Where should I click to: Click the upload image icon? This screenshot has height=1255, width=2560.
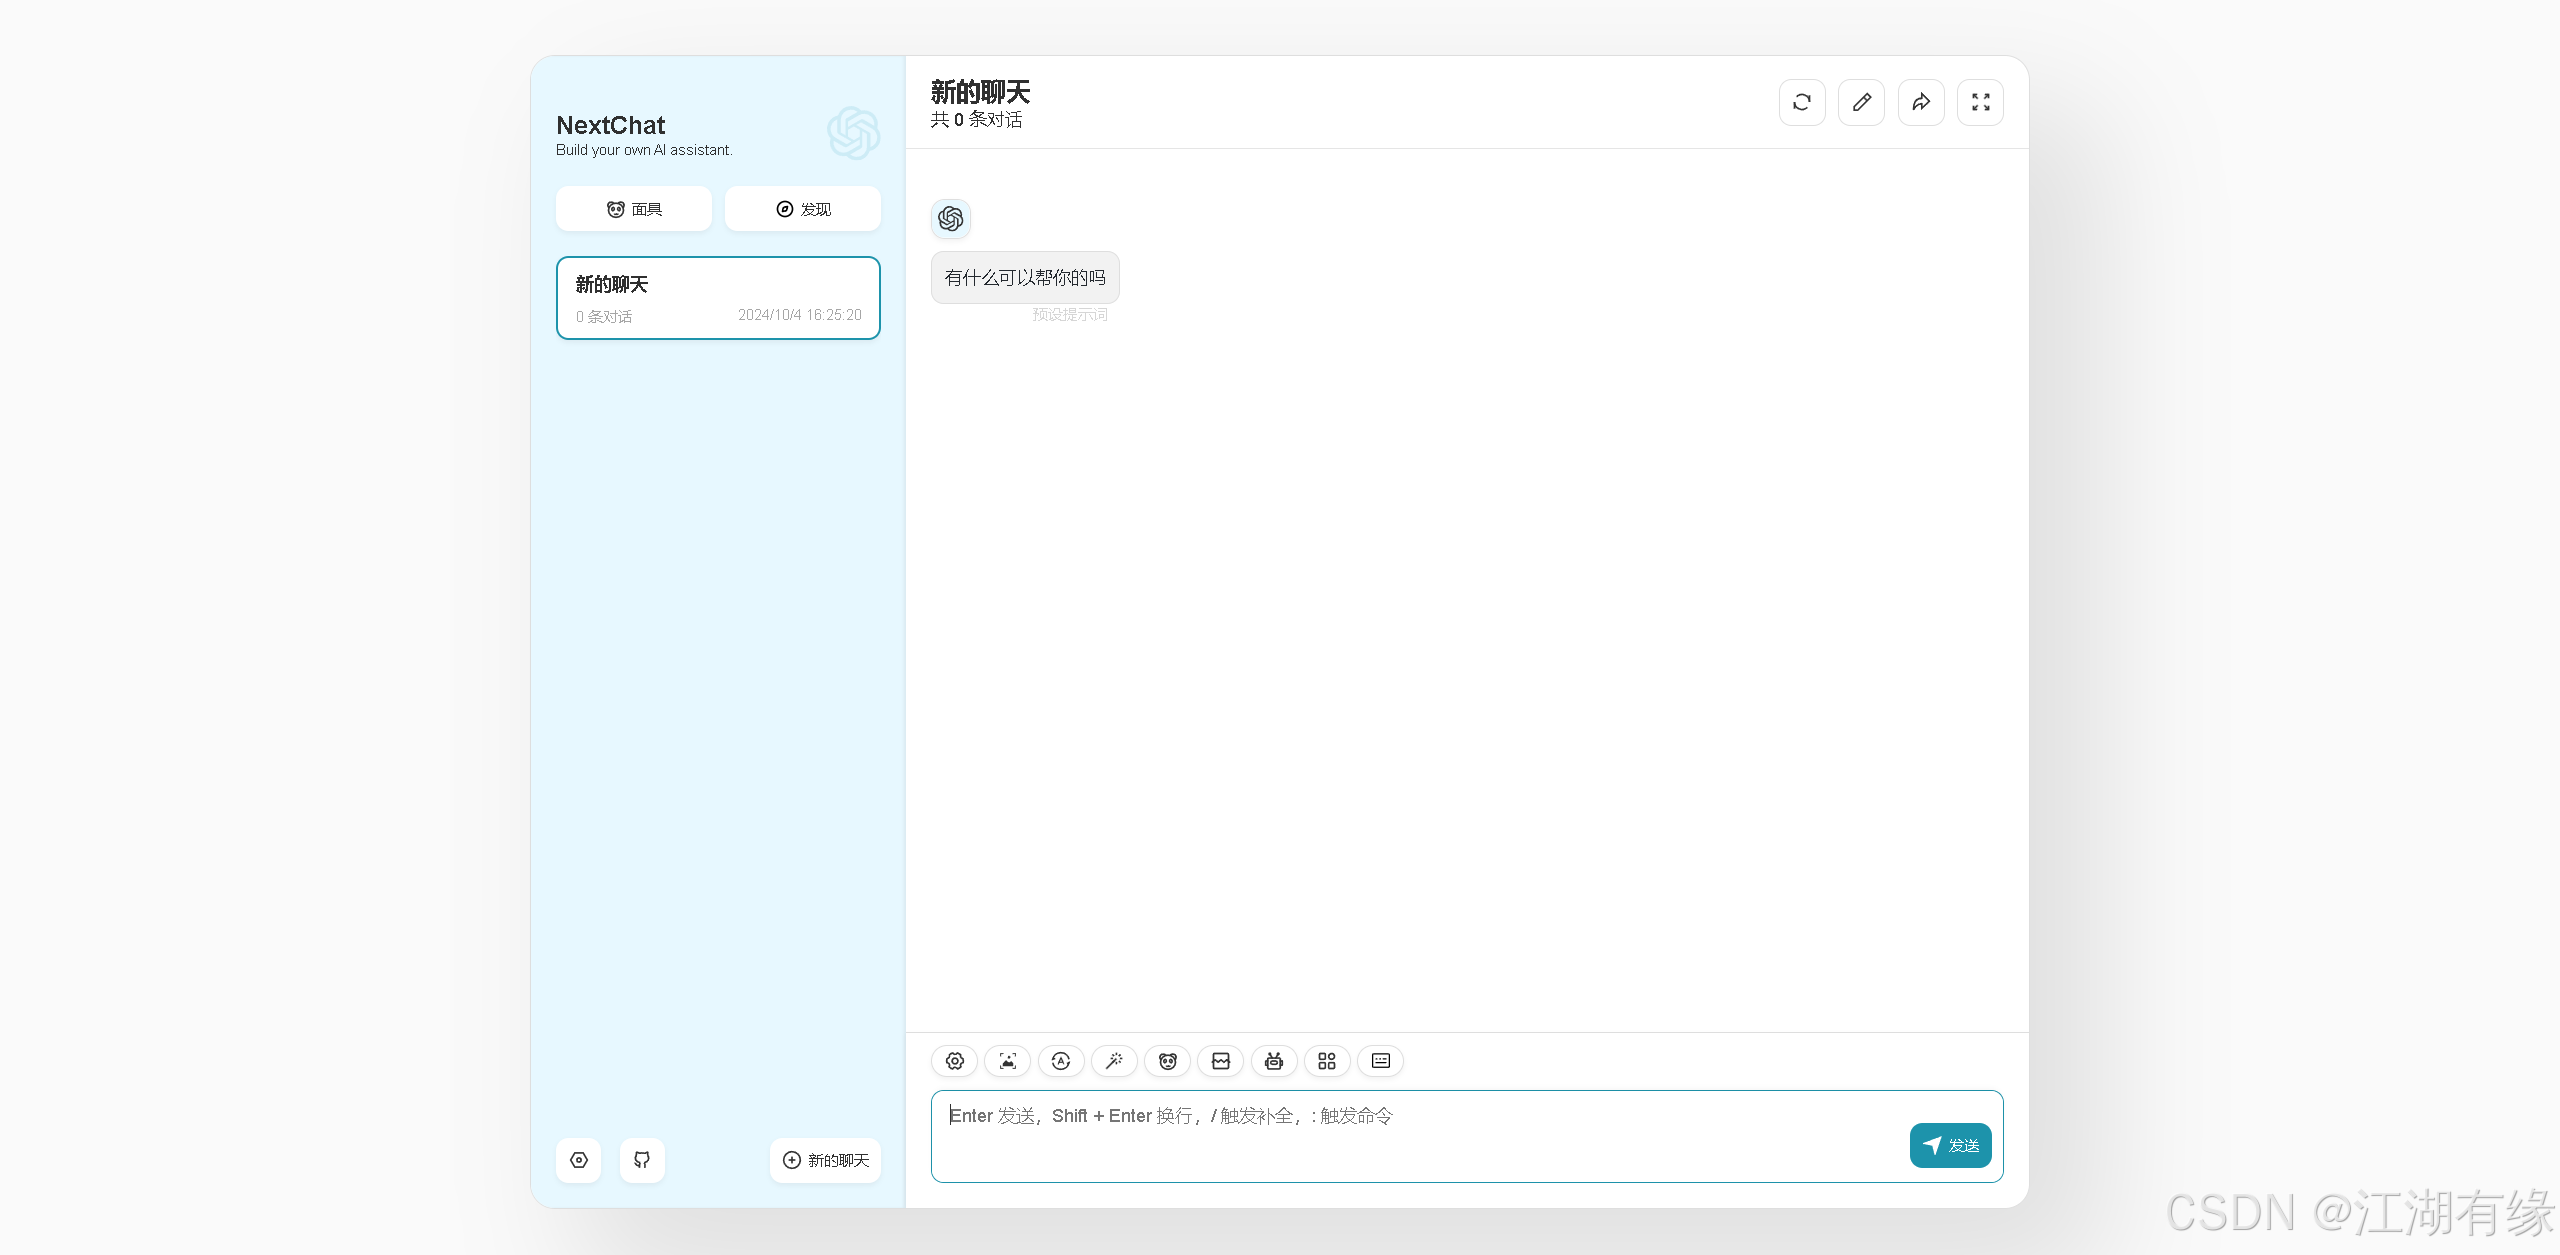click(x=1007, y=1061)
